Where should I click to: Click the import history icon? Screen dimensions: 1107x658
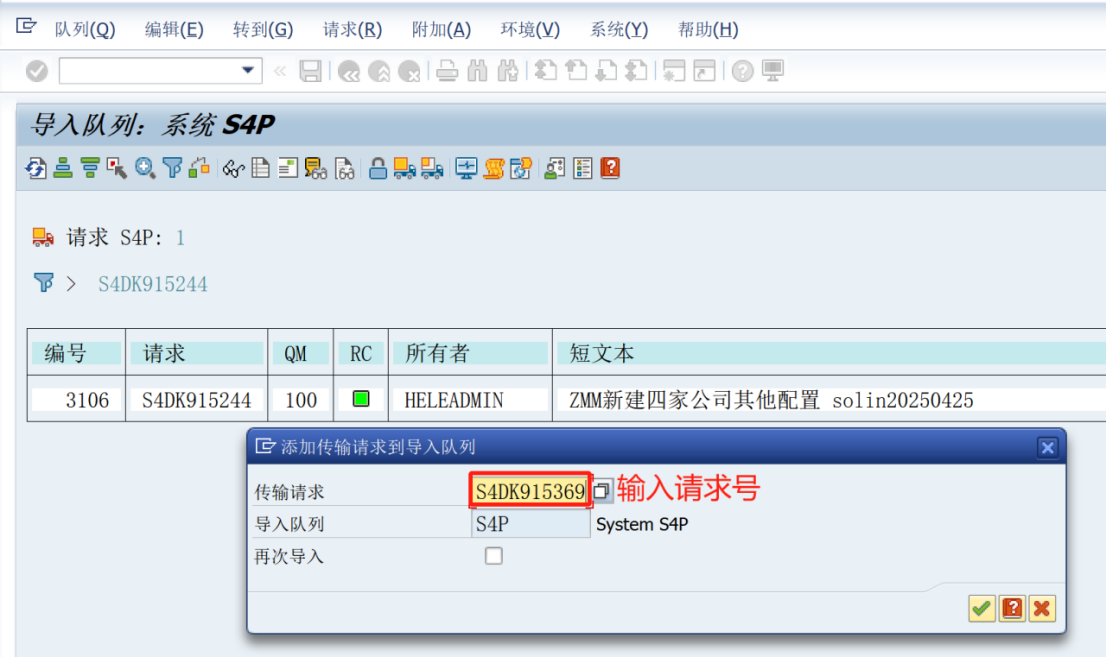(521, 168)
